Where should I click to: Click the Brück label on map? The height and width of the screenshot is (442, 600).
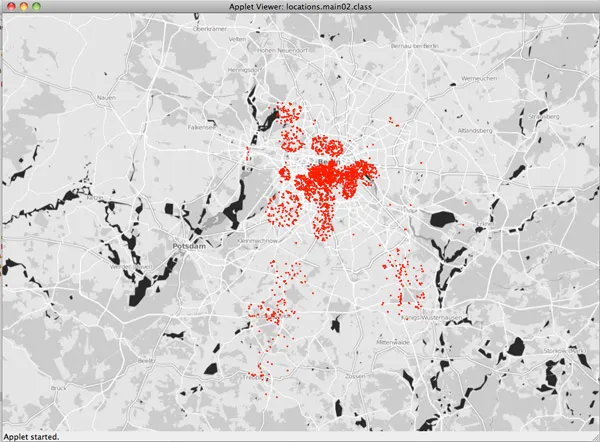(x=59, y=388)
